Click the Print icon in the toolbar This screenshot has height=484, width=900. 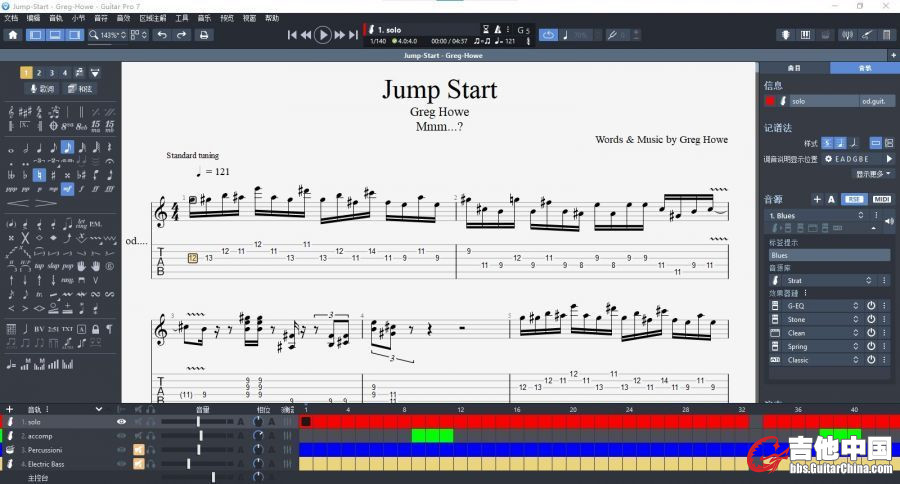tap(204, 35)
